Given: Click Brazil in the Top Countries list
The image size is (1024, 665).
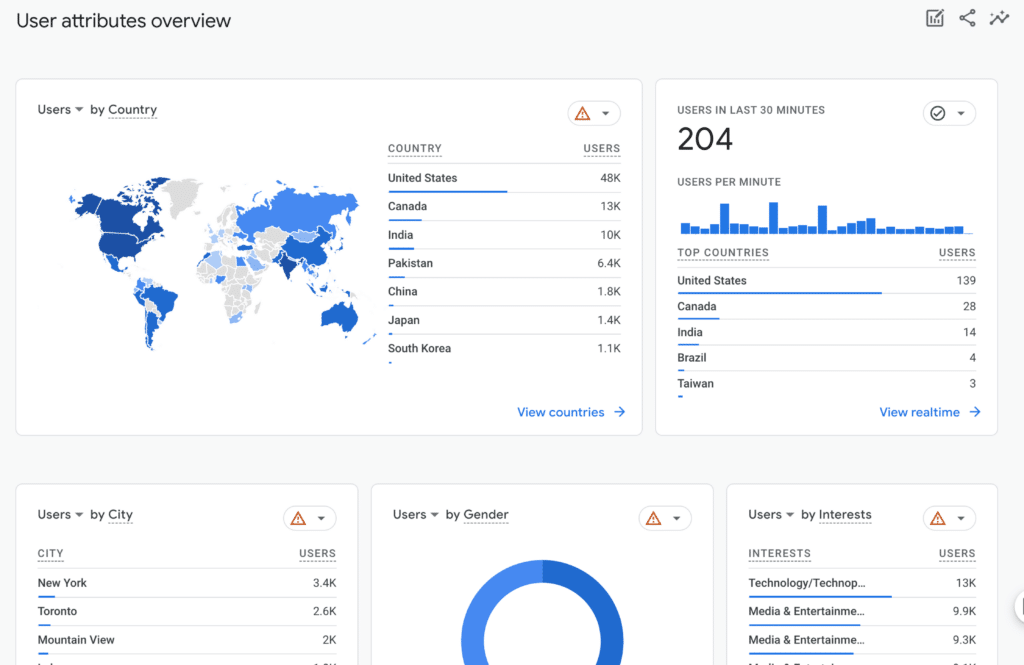Looking at the screenshot, I should click(691, 357).
